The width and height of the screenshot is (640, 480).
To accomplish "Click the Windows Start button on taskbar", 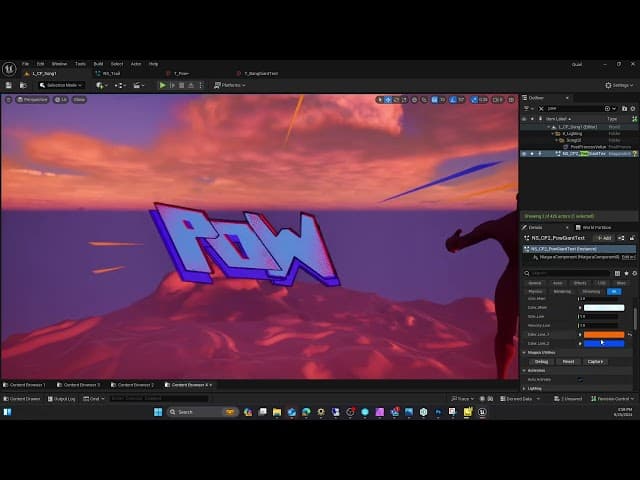I will point(157,412).
